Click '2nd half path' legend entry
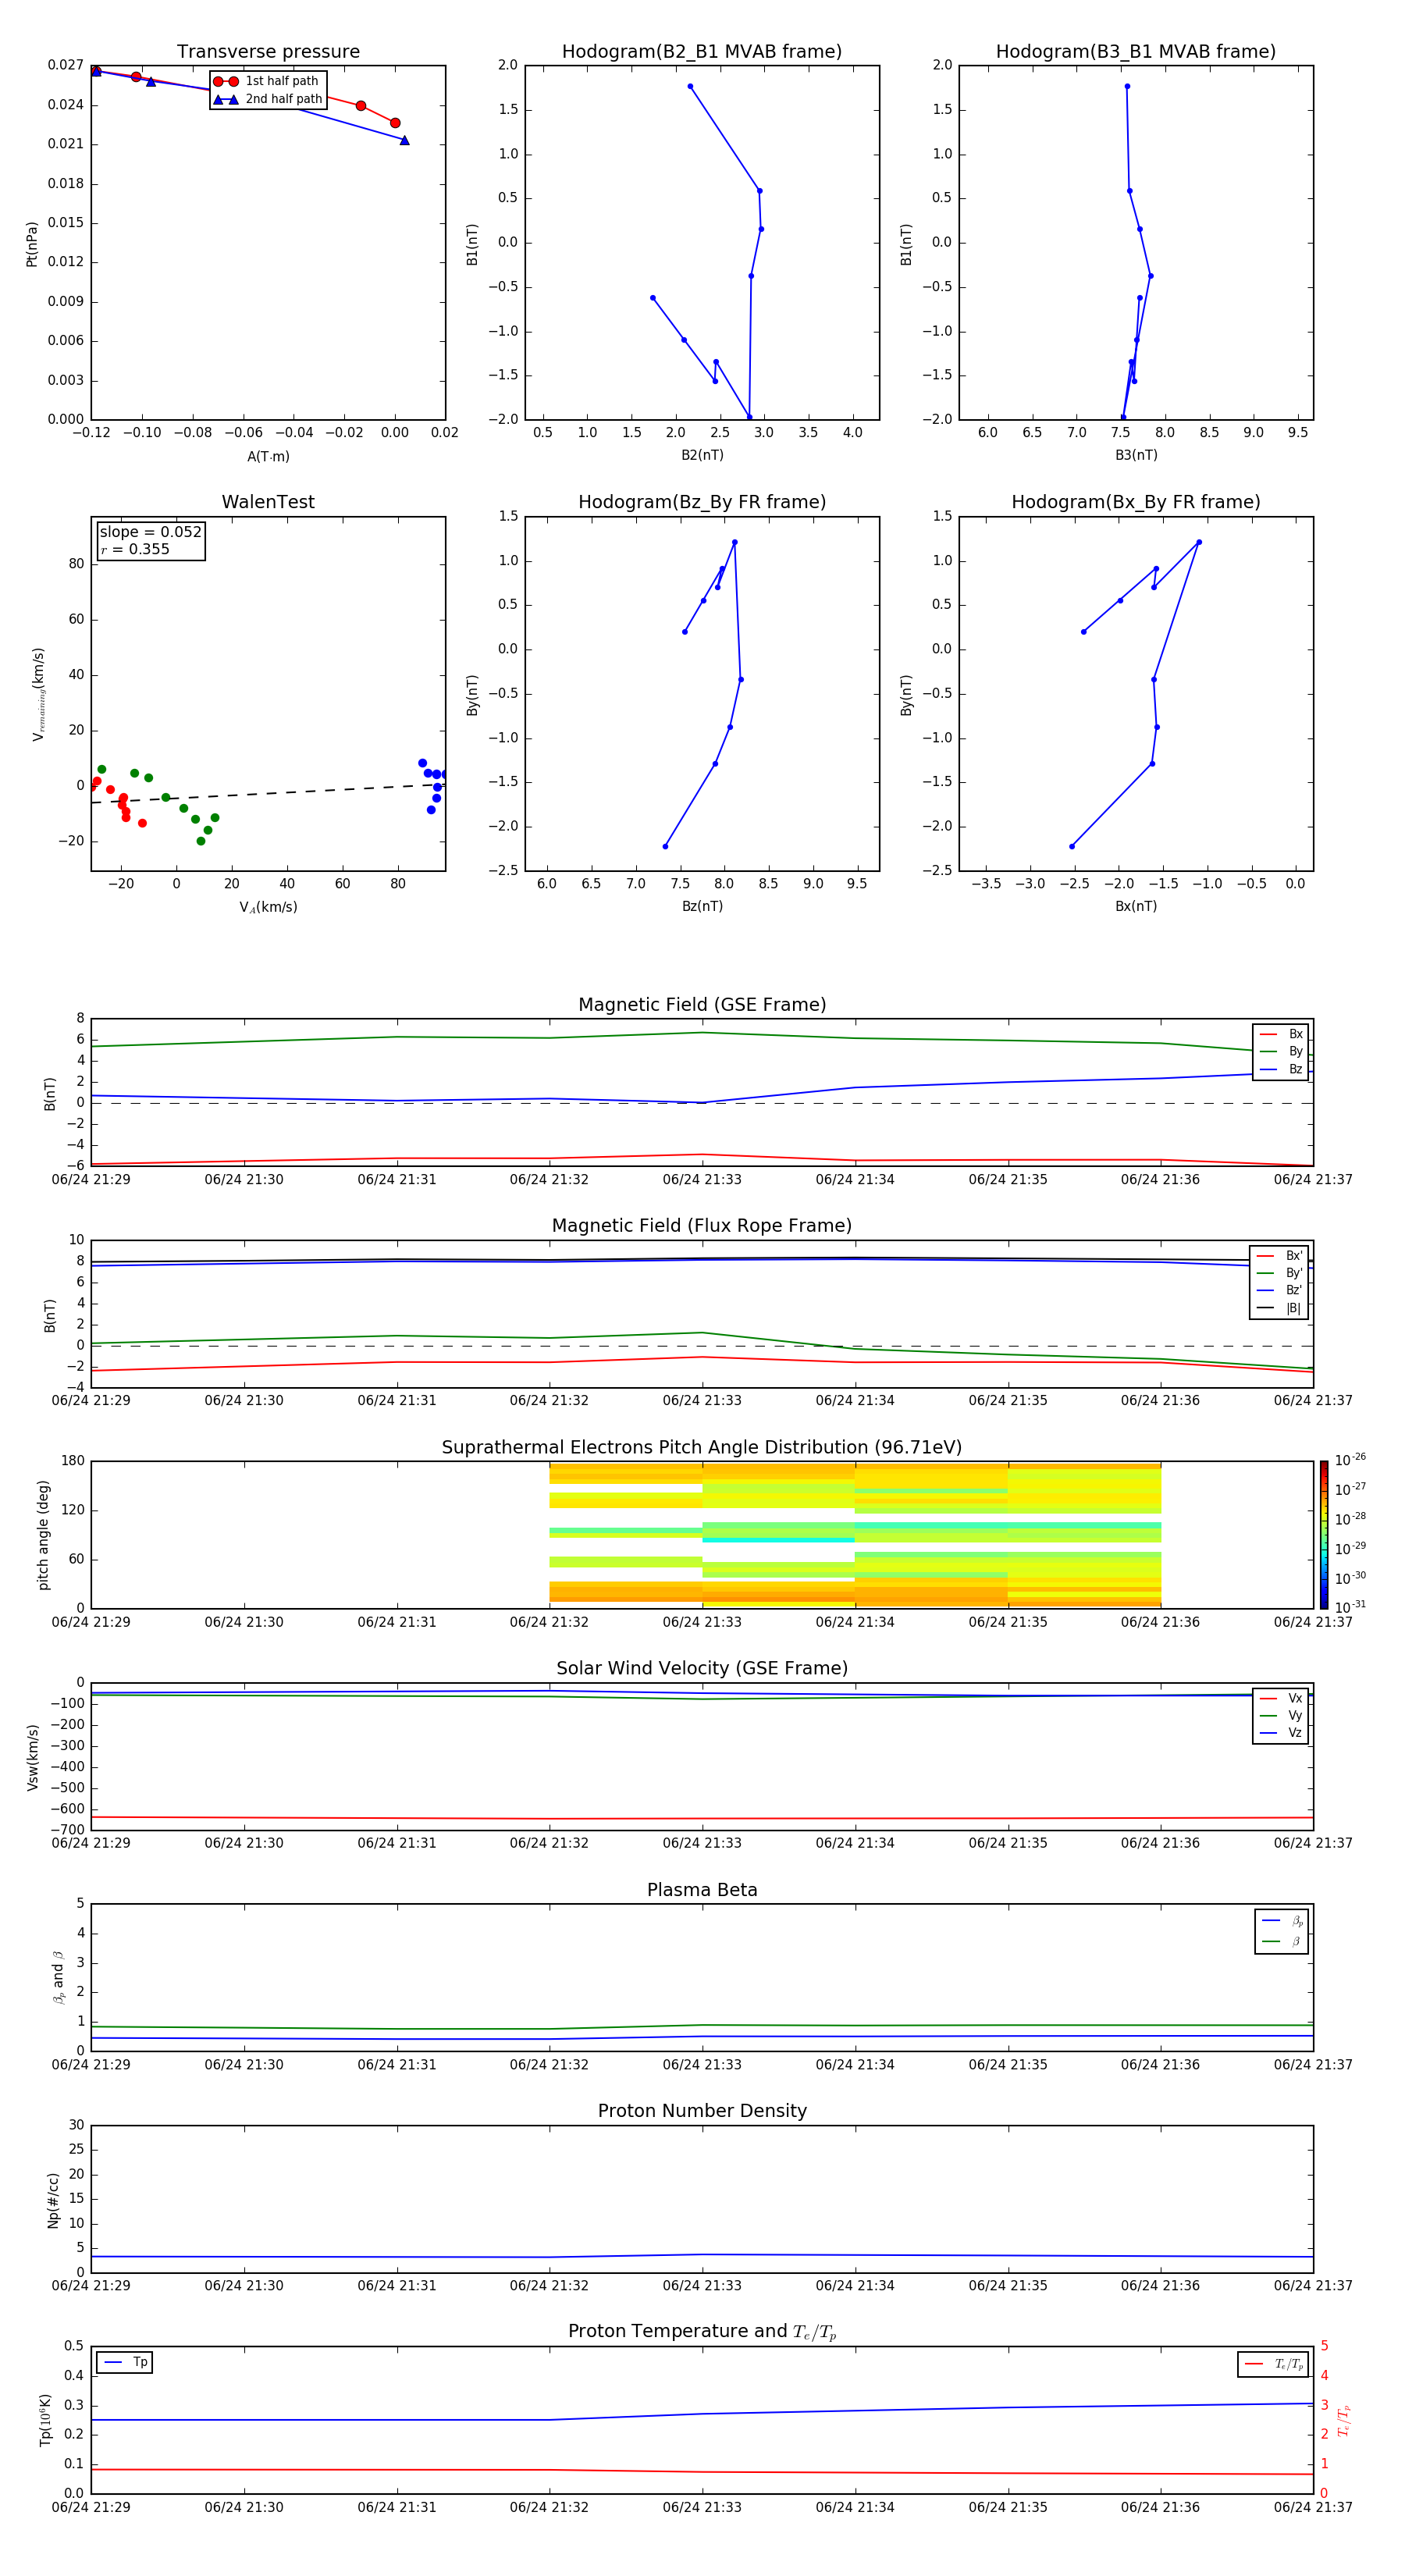 point(268,99)
